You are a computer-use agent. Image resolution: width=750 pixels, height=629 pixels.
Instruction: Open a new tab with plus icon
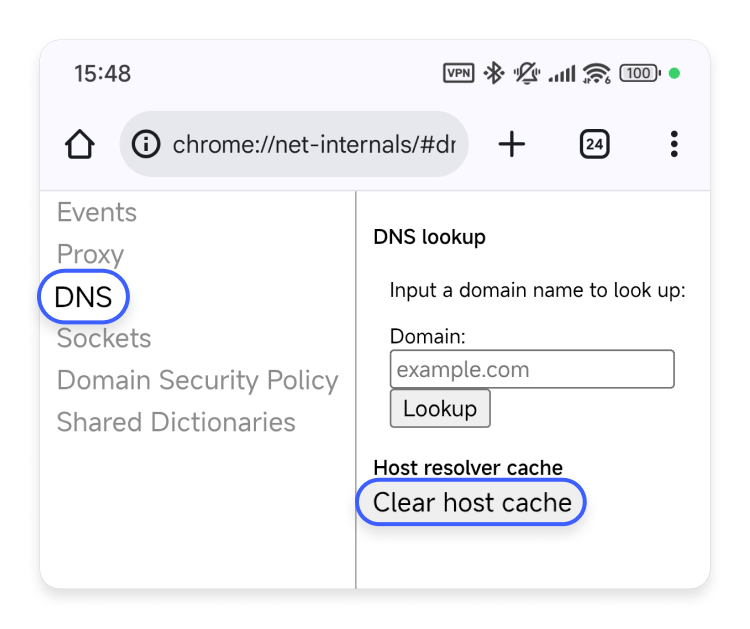click(512, 145)
